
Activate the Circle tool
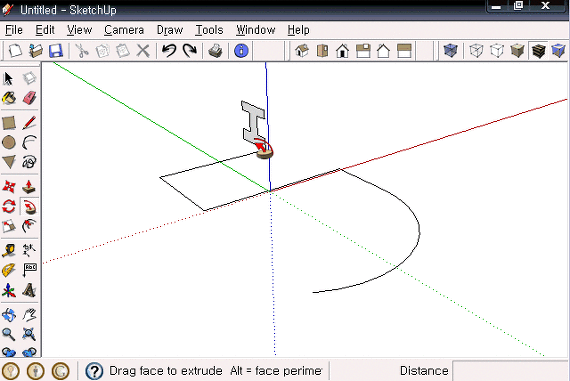tap(9, 142)
